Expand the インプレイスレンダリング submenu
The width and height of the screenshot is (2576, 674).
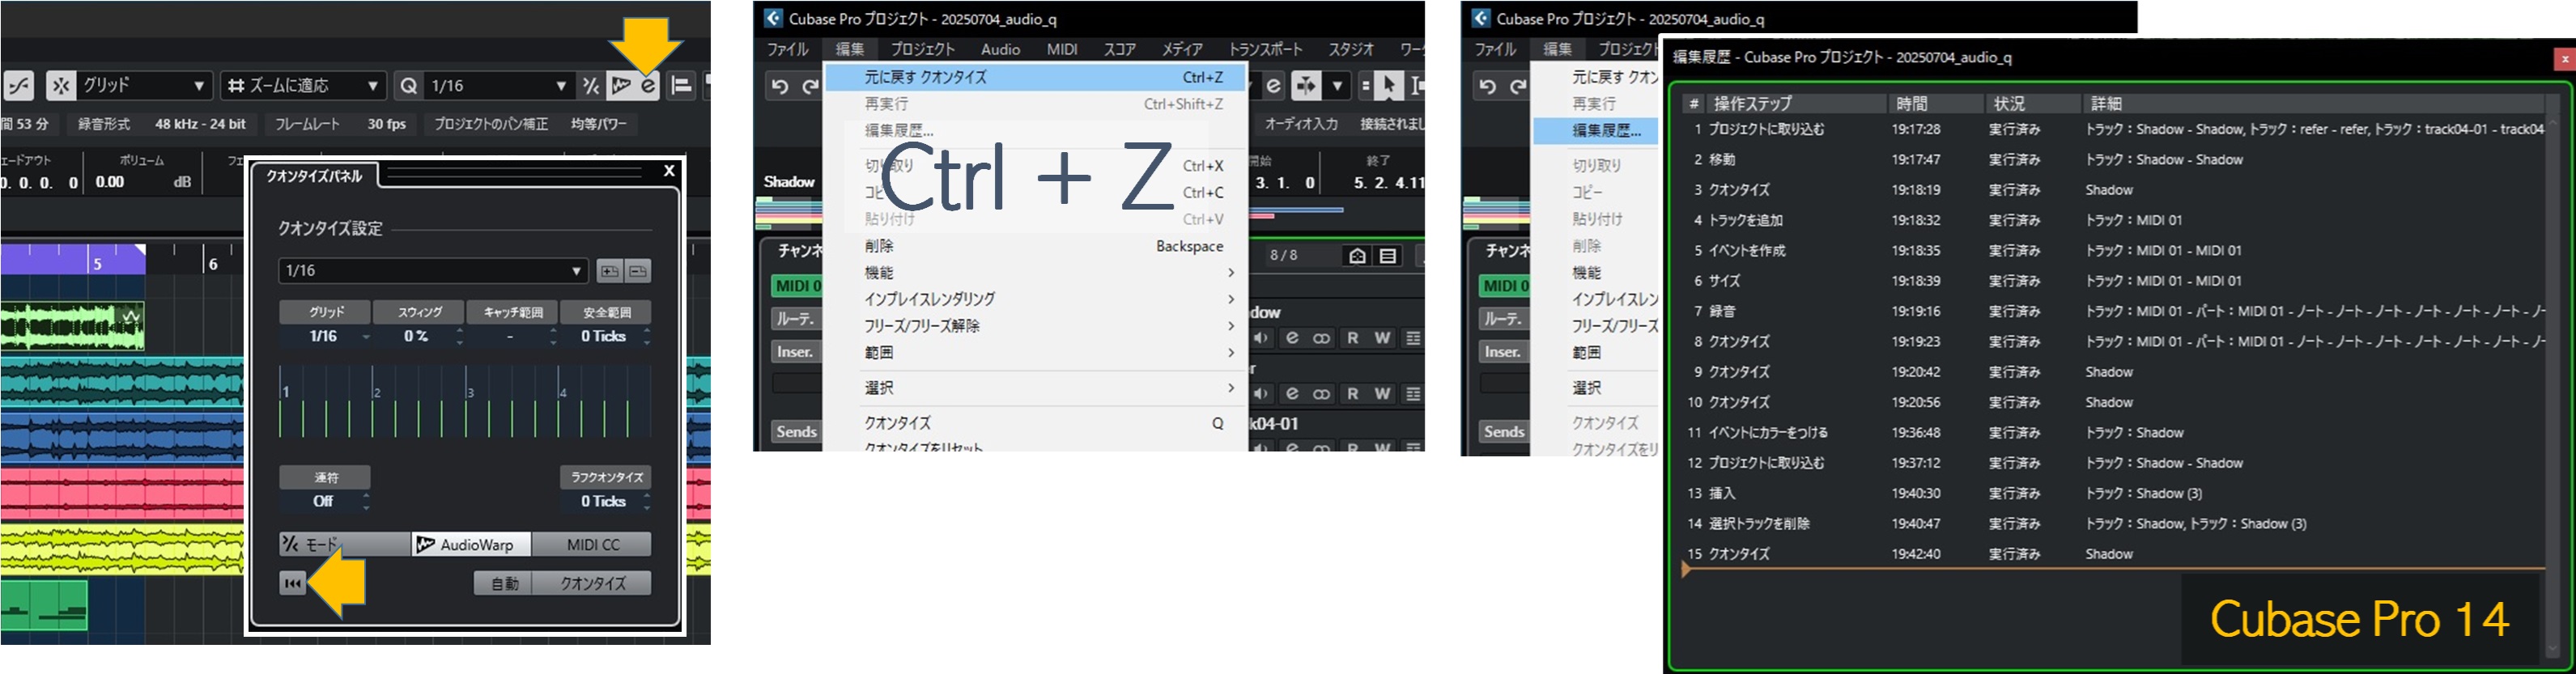[1035, 299]
